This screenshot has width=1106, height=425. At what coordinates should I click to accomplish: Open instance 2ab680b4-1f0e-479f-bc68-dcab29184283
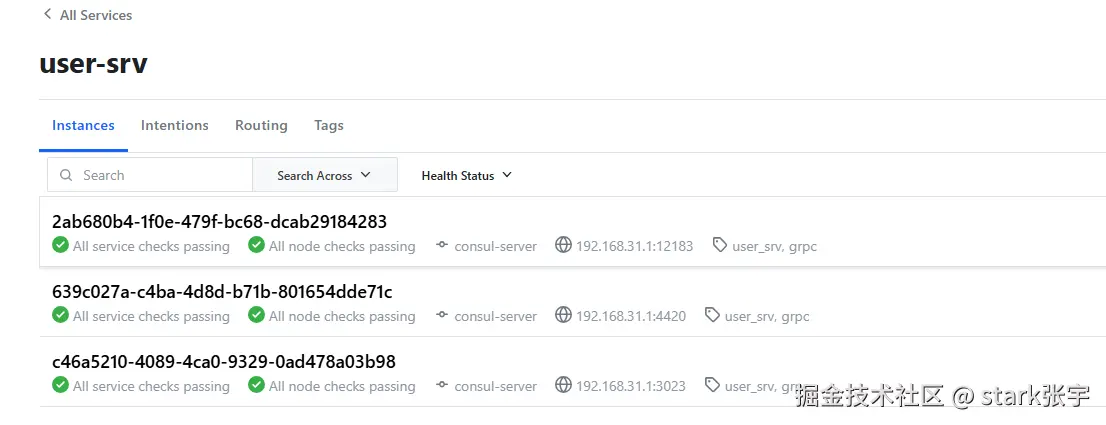tap(219, 222)
